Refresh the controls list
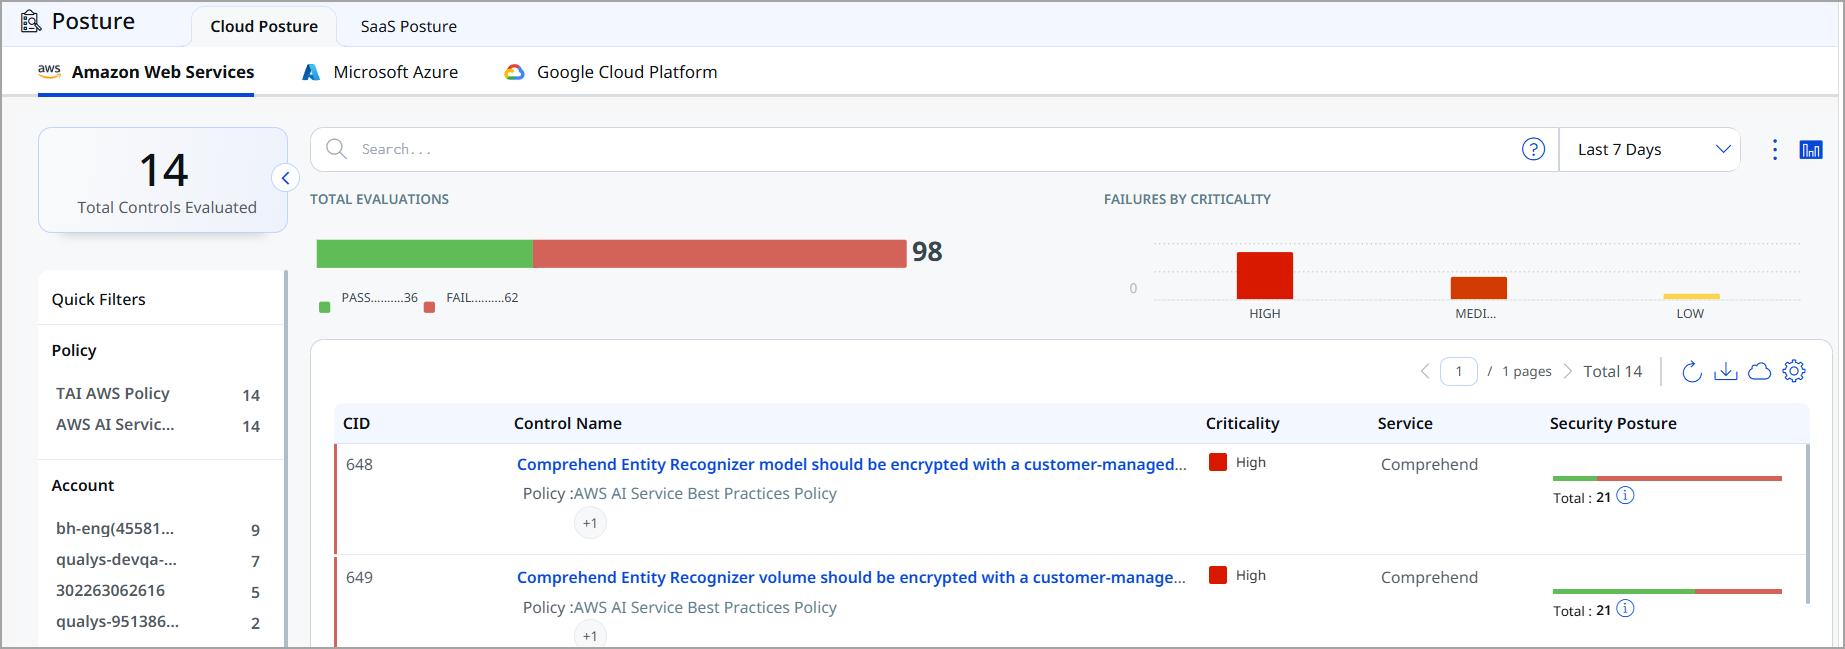The image size is (1845, 649). click(1692, 371)
